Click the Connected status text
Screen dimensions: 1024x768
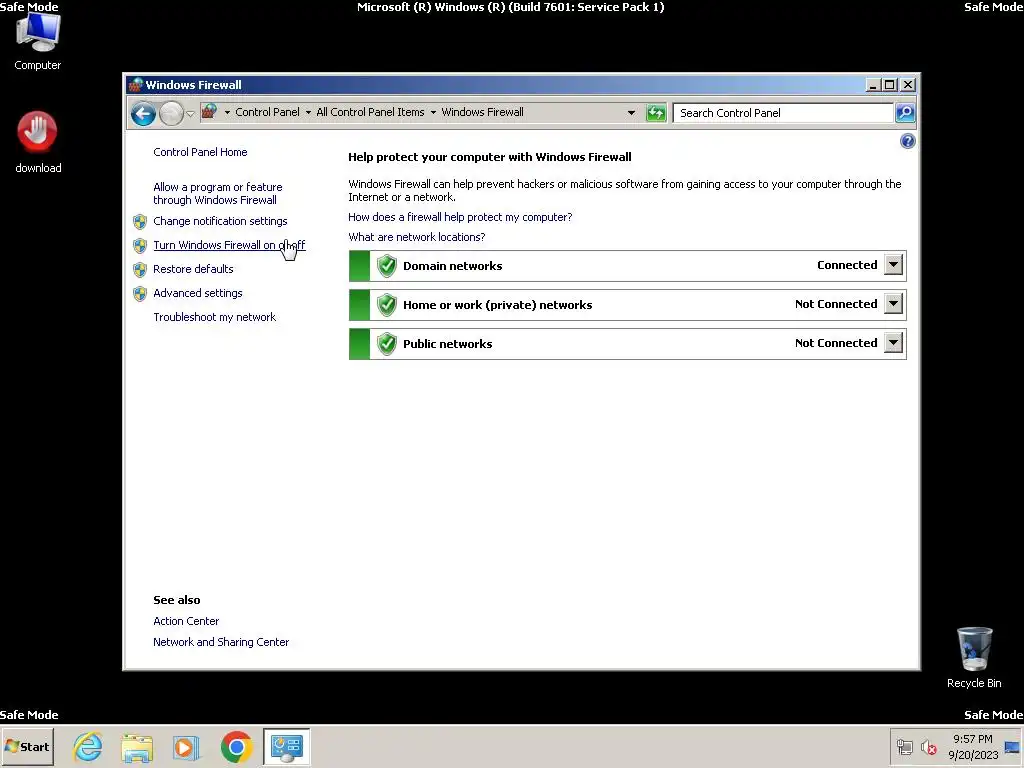(847, 265)
